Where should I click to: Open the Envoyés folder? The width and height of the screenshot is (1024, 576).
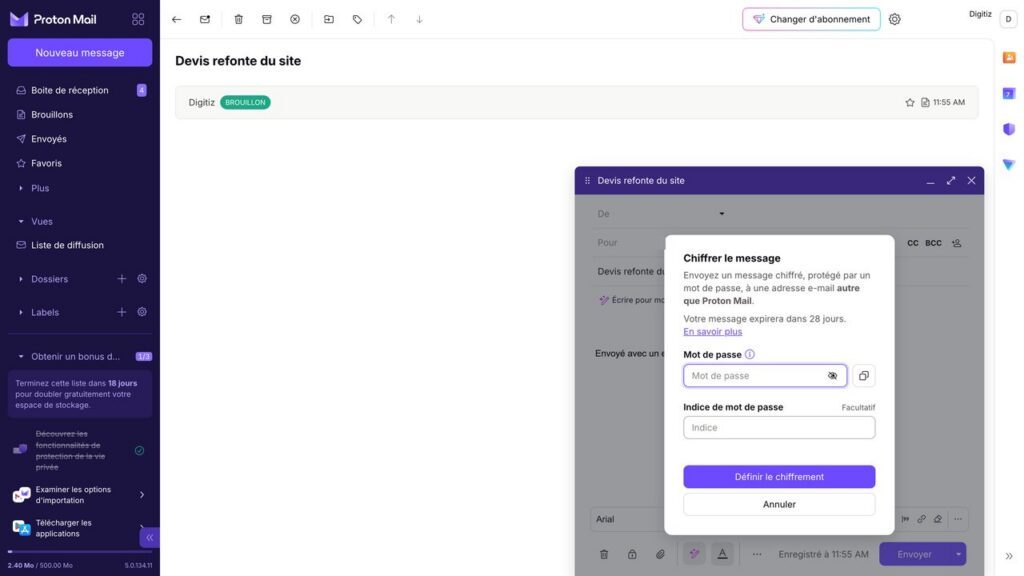[80, 138]
